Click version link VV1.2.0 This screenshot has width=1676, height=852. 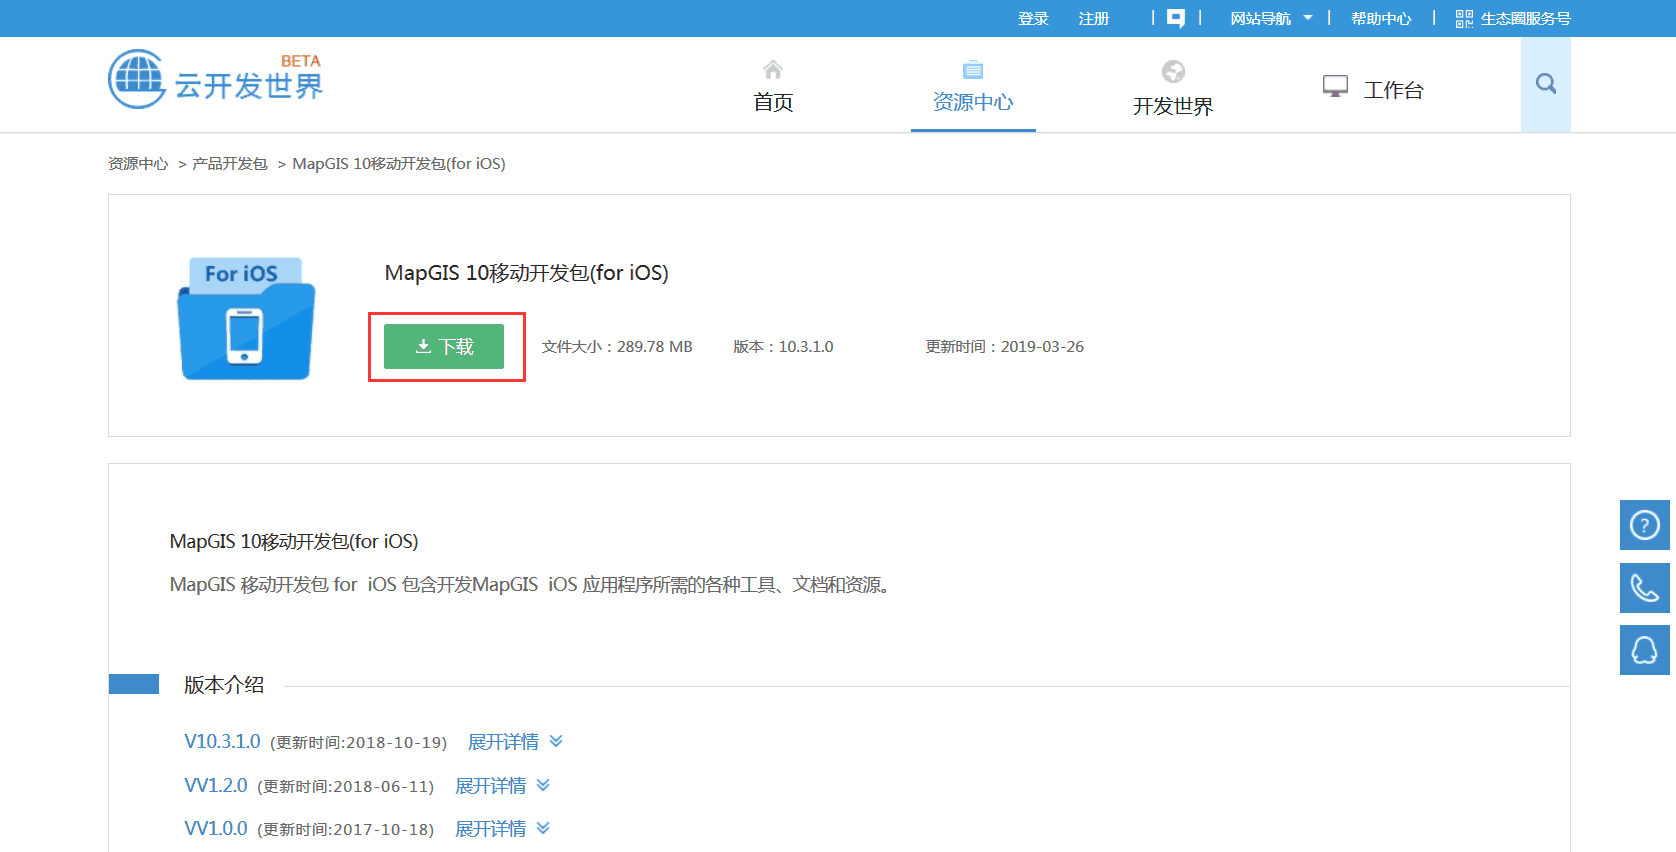(x=216, y=785)
